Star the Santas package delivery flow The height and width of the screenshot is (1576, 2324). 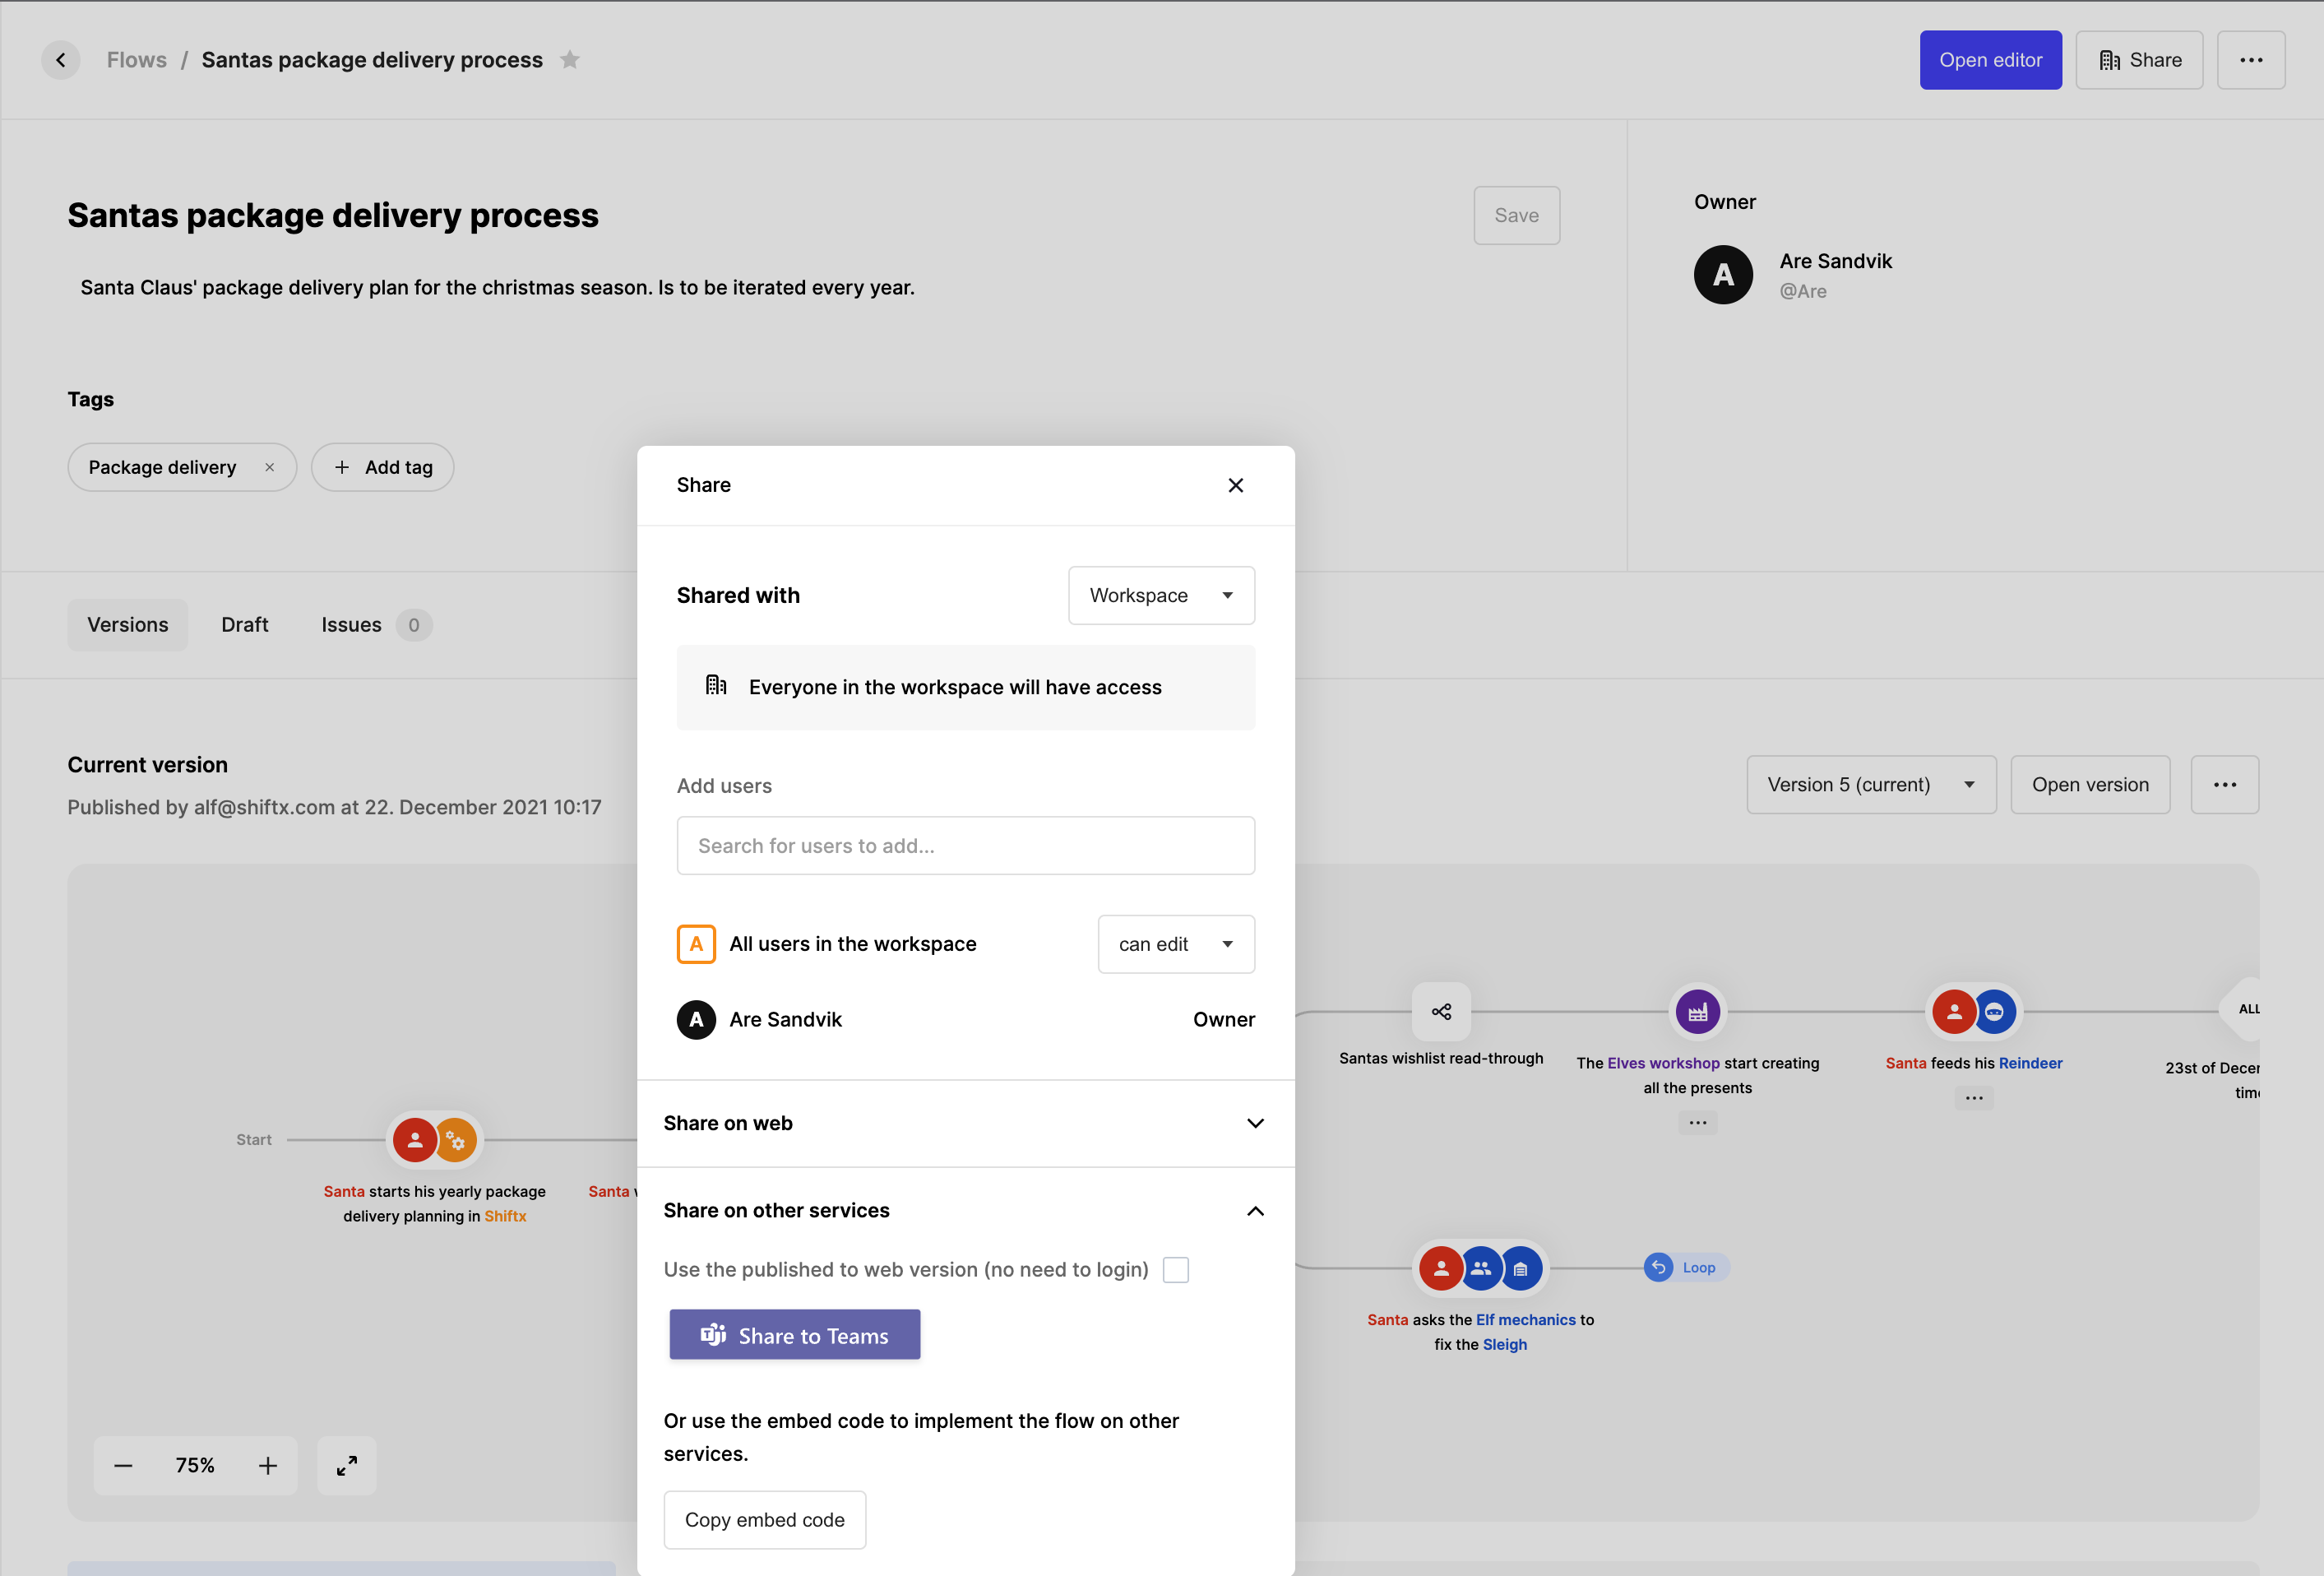pyautogui.click(x=570, y=60)
